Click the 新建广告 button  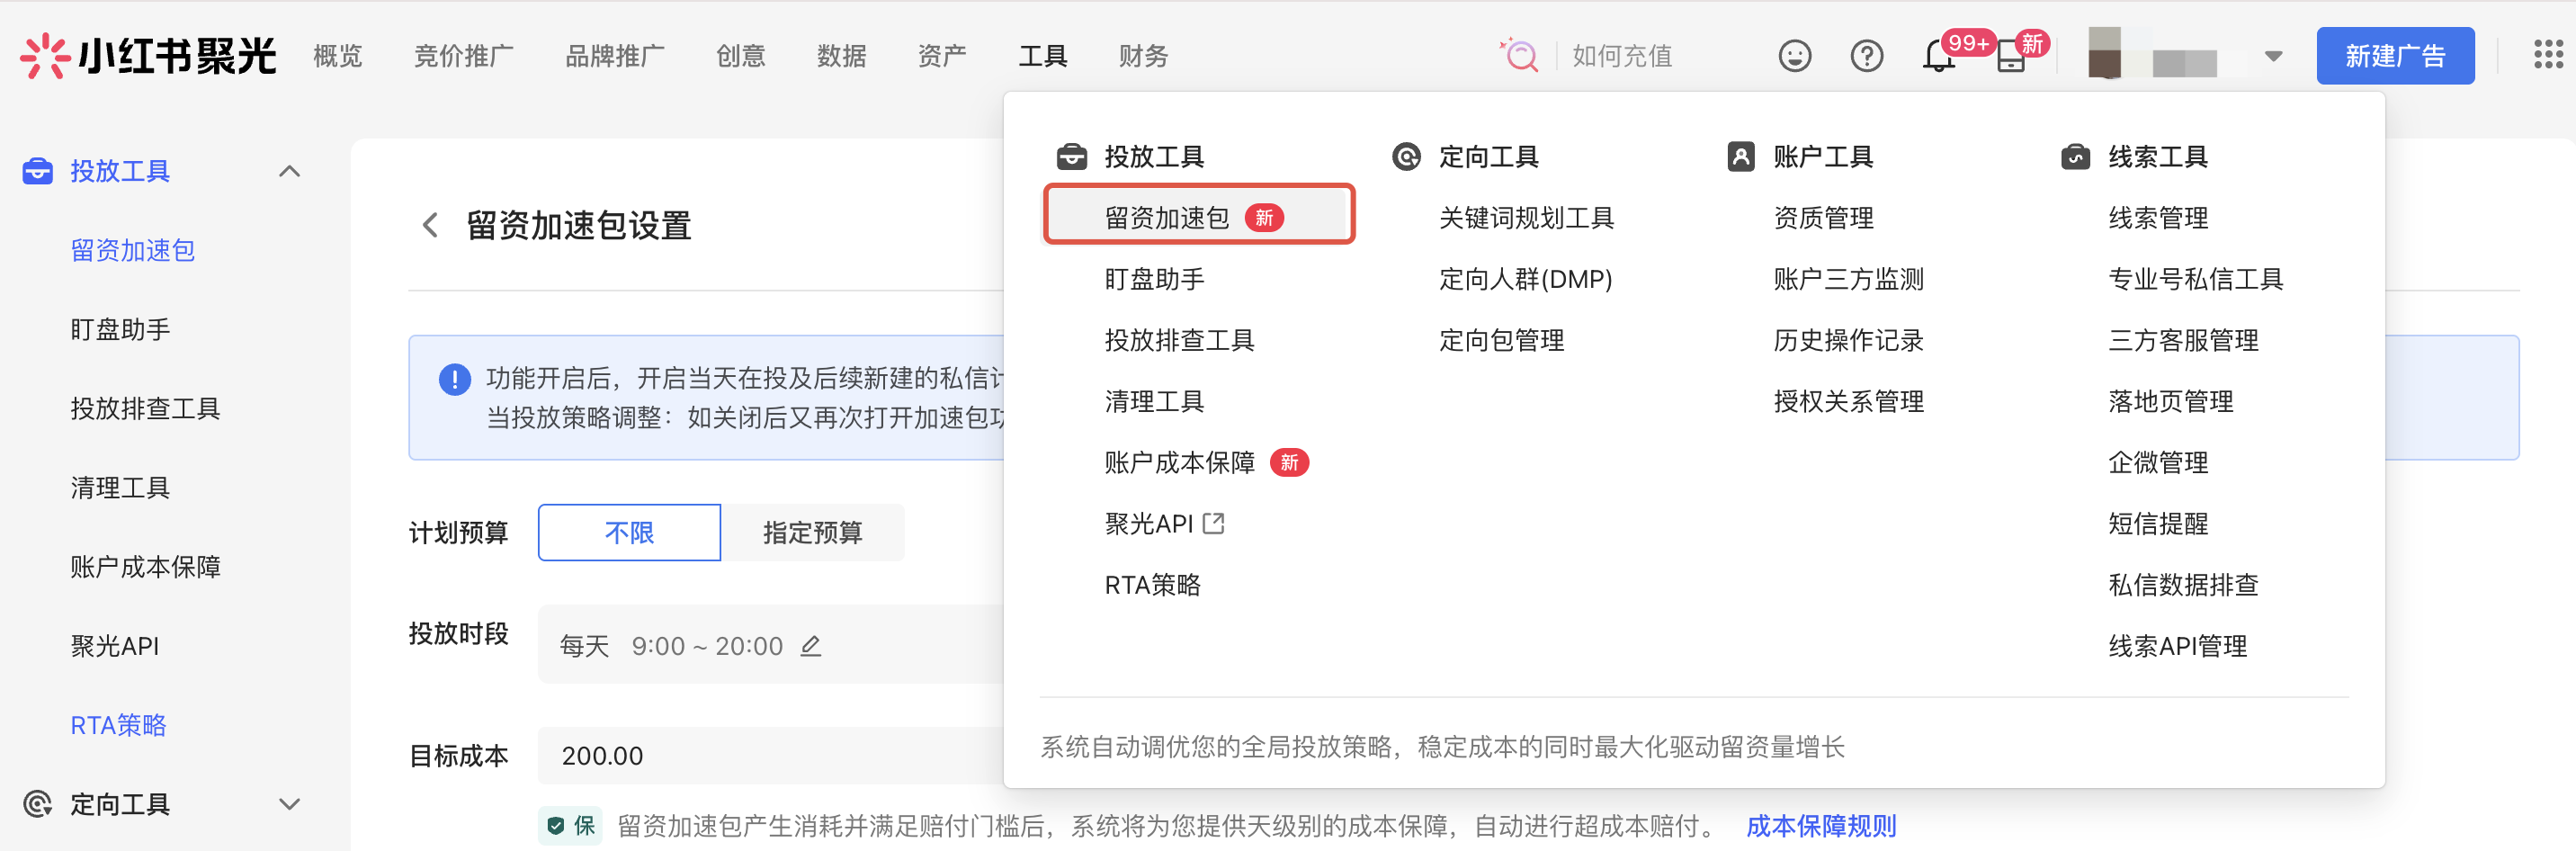pos(2394,56)
